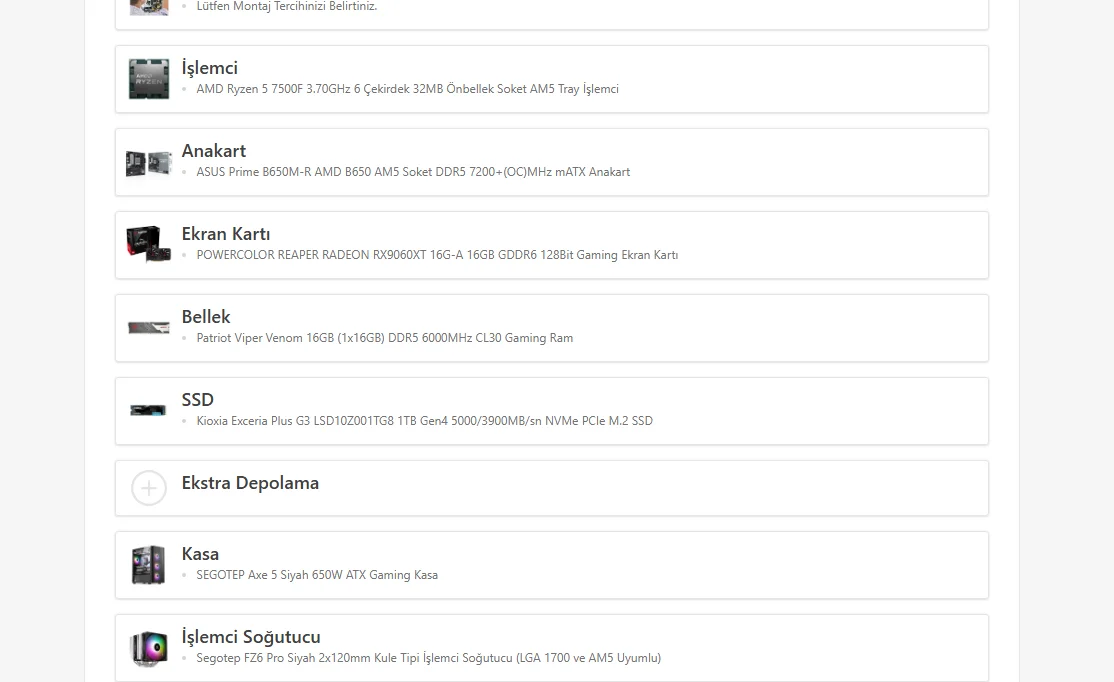Open the İşlemci section heading

pos(209,68)
